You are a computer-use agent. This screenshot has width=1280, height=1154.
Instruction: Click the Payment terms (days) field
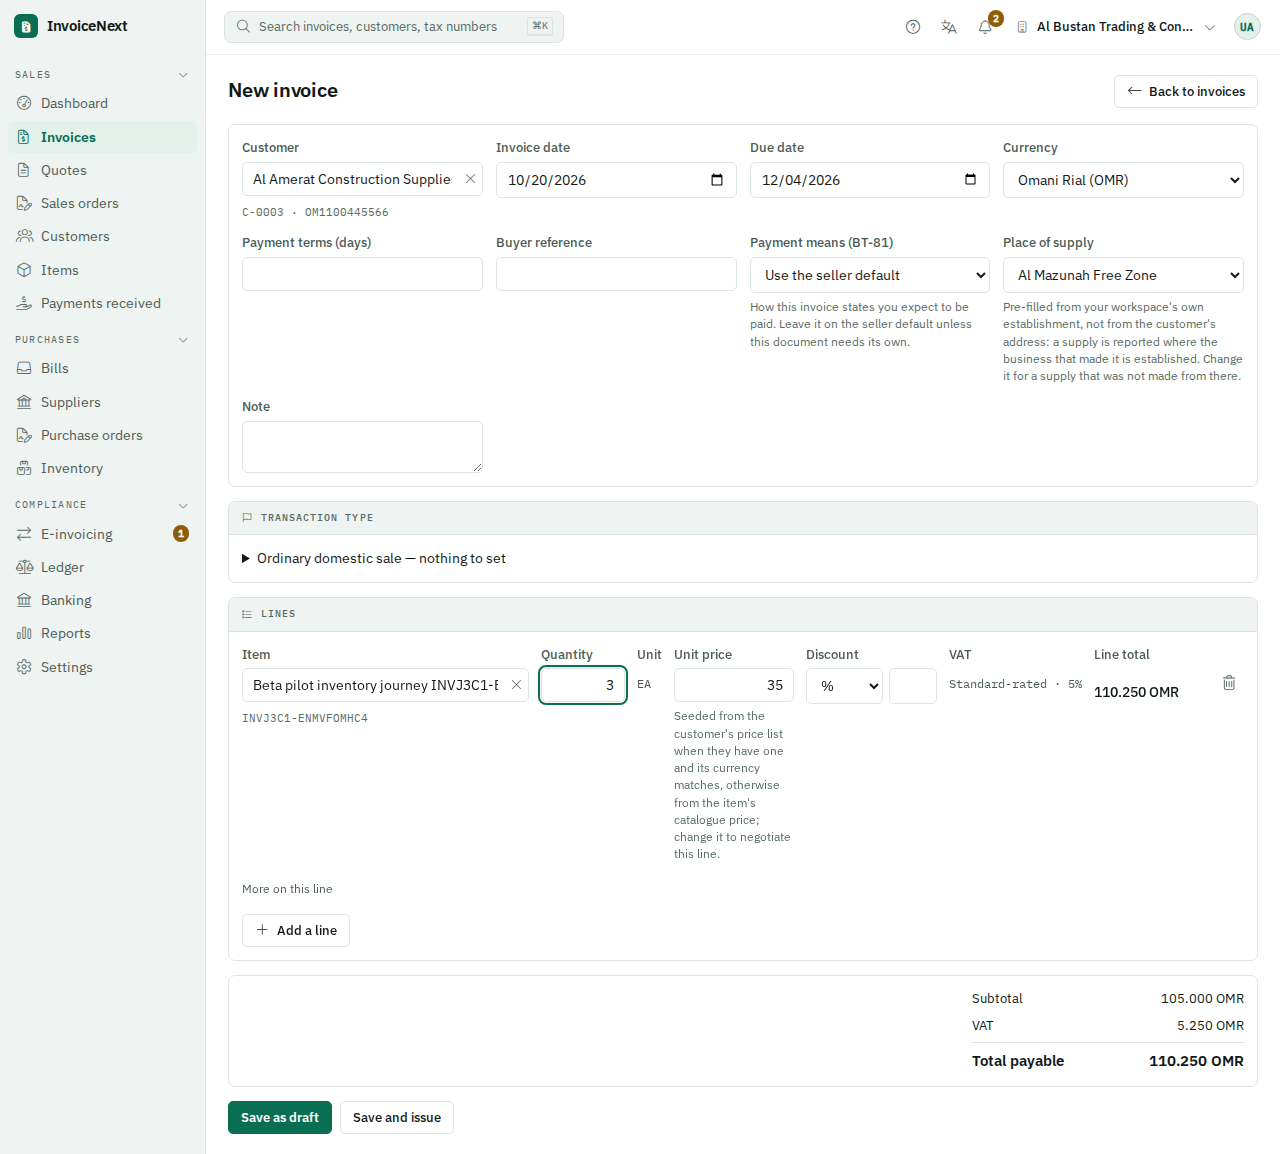[x=362, y=274]
